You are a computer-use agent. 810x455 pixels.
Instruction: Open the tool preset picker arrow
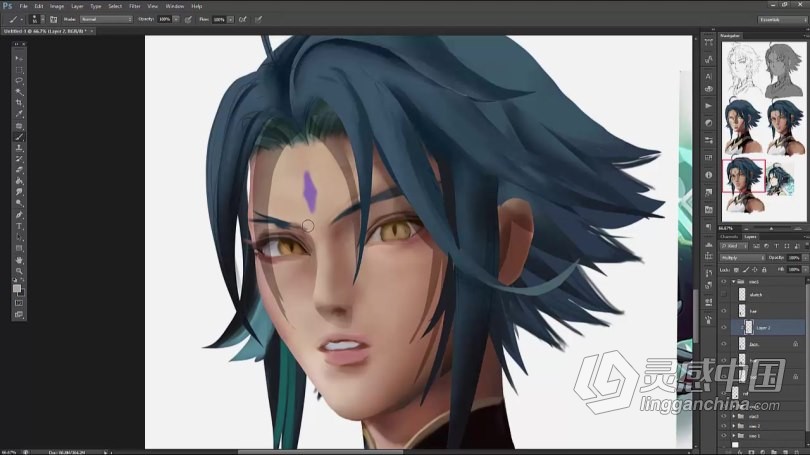point(21,20)
